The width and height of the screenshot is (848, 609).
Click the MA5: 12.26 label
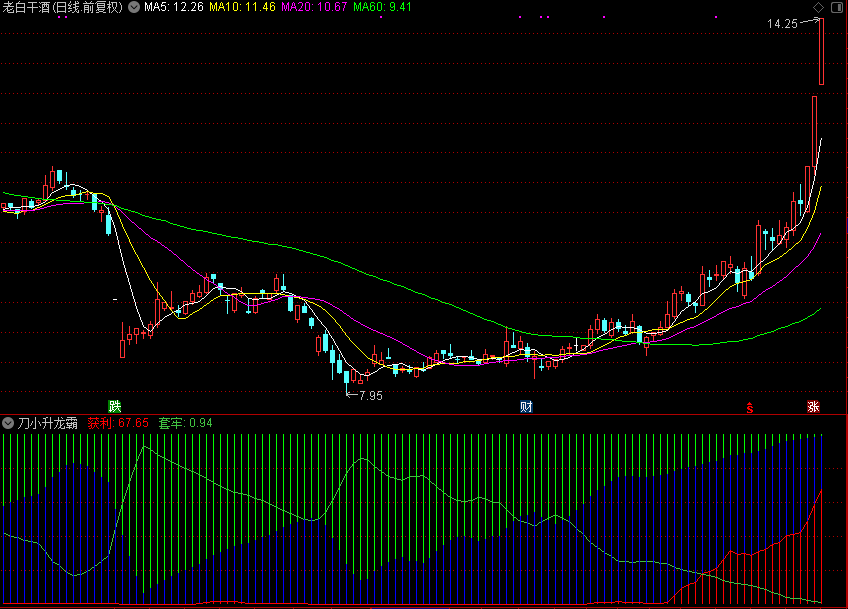(174, 7)
